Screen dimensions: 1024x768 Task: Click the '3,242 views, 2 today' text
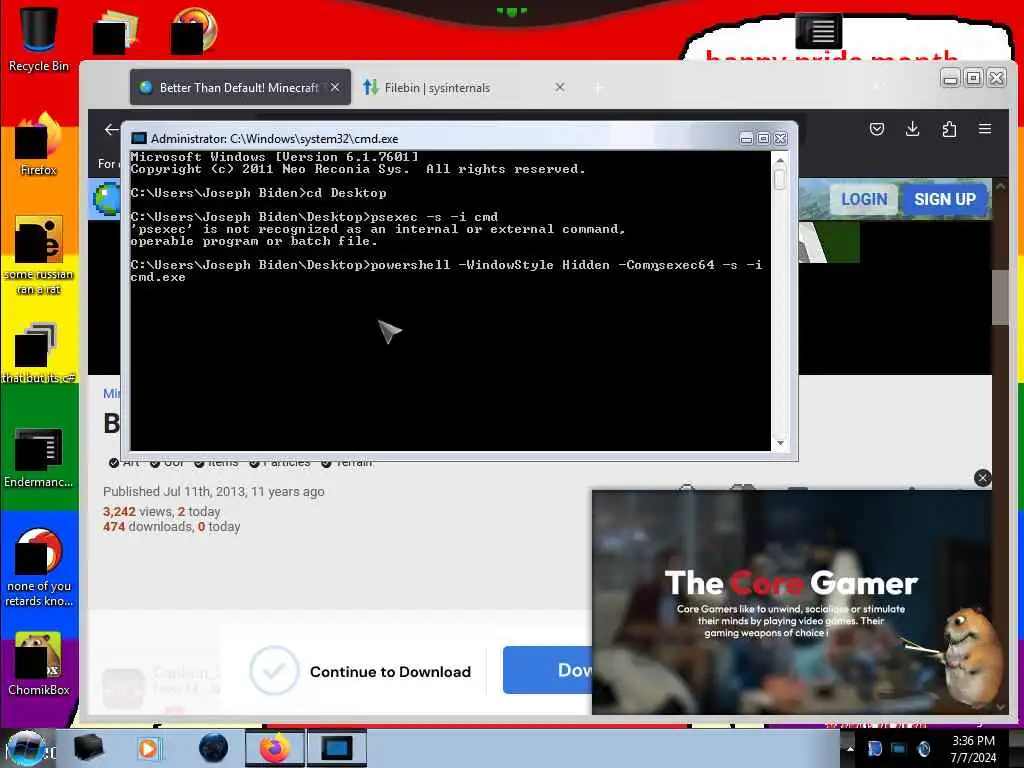click(161, 511)
